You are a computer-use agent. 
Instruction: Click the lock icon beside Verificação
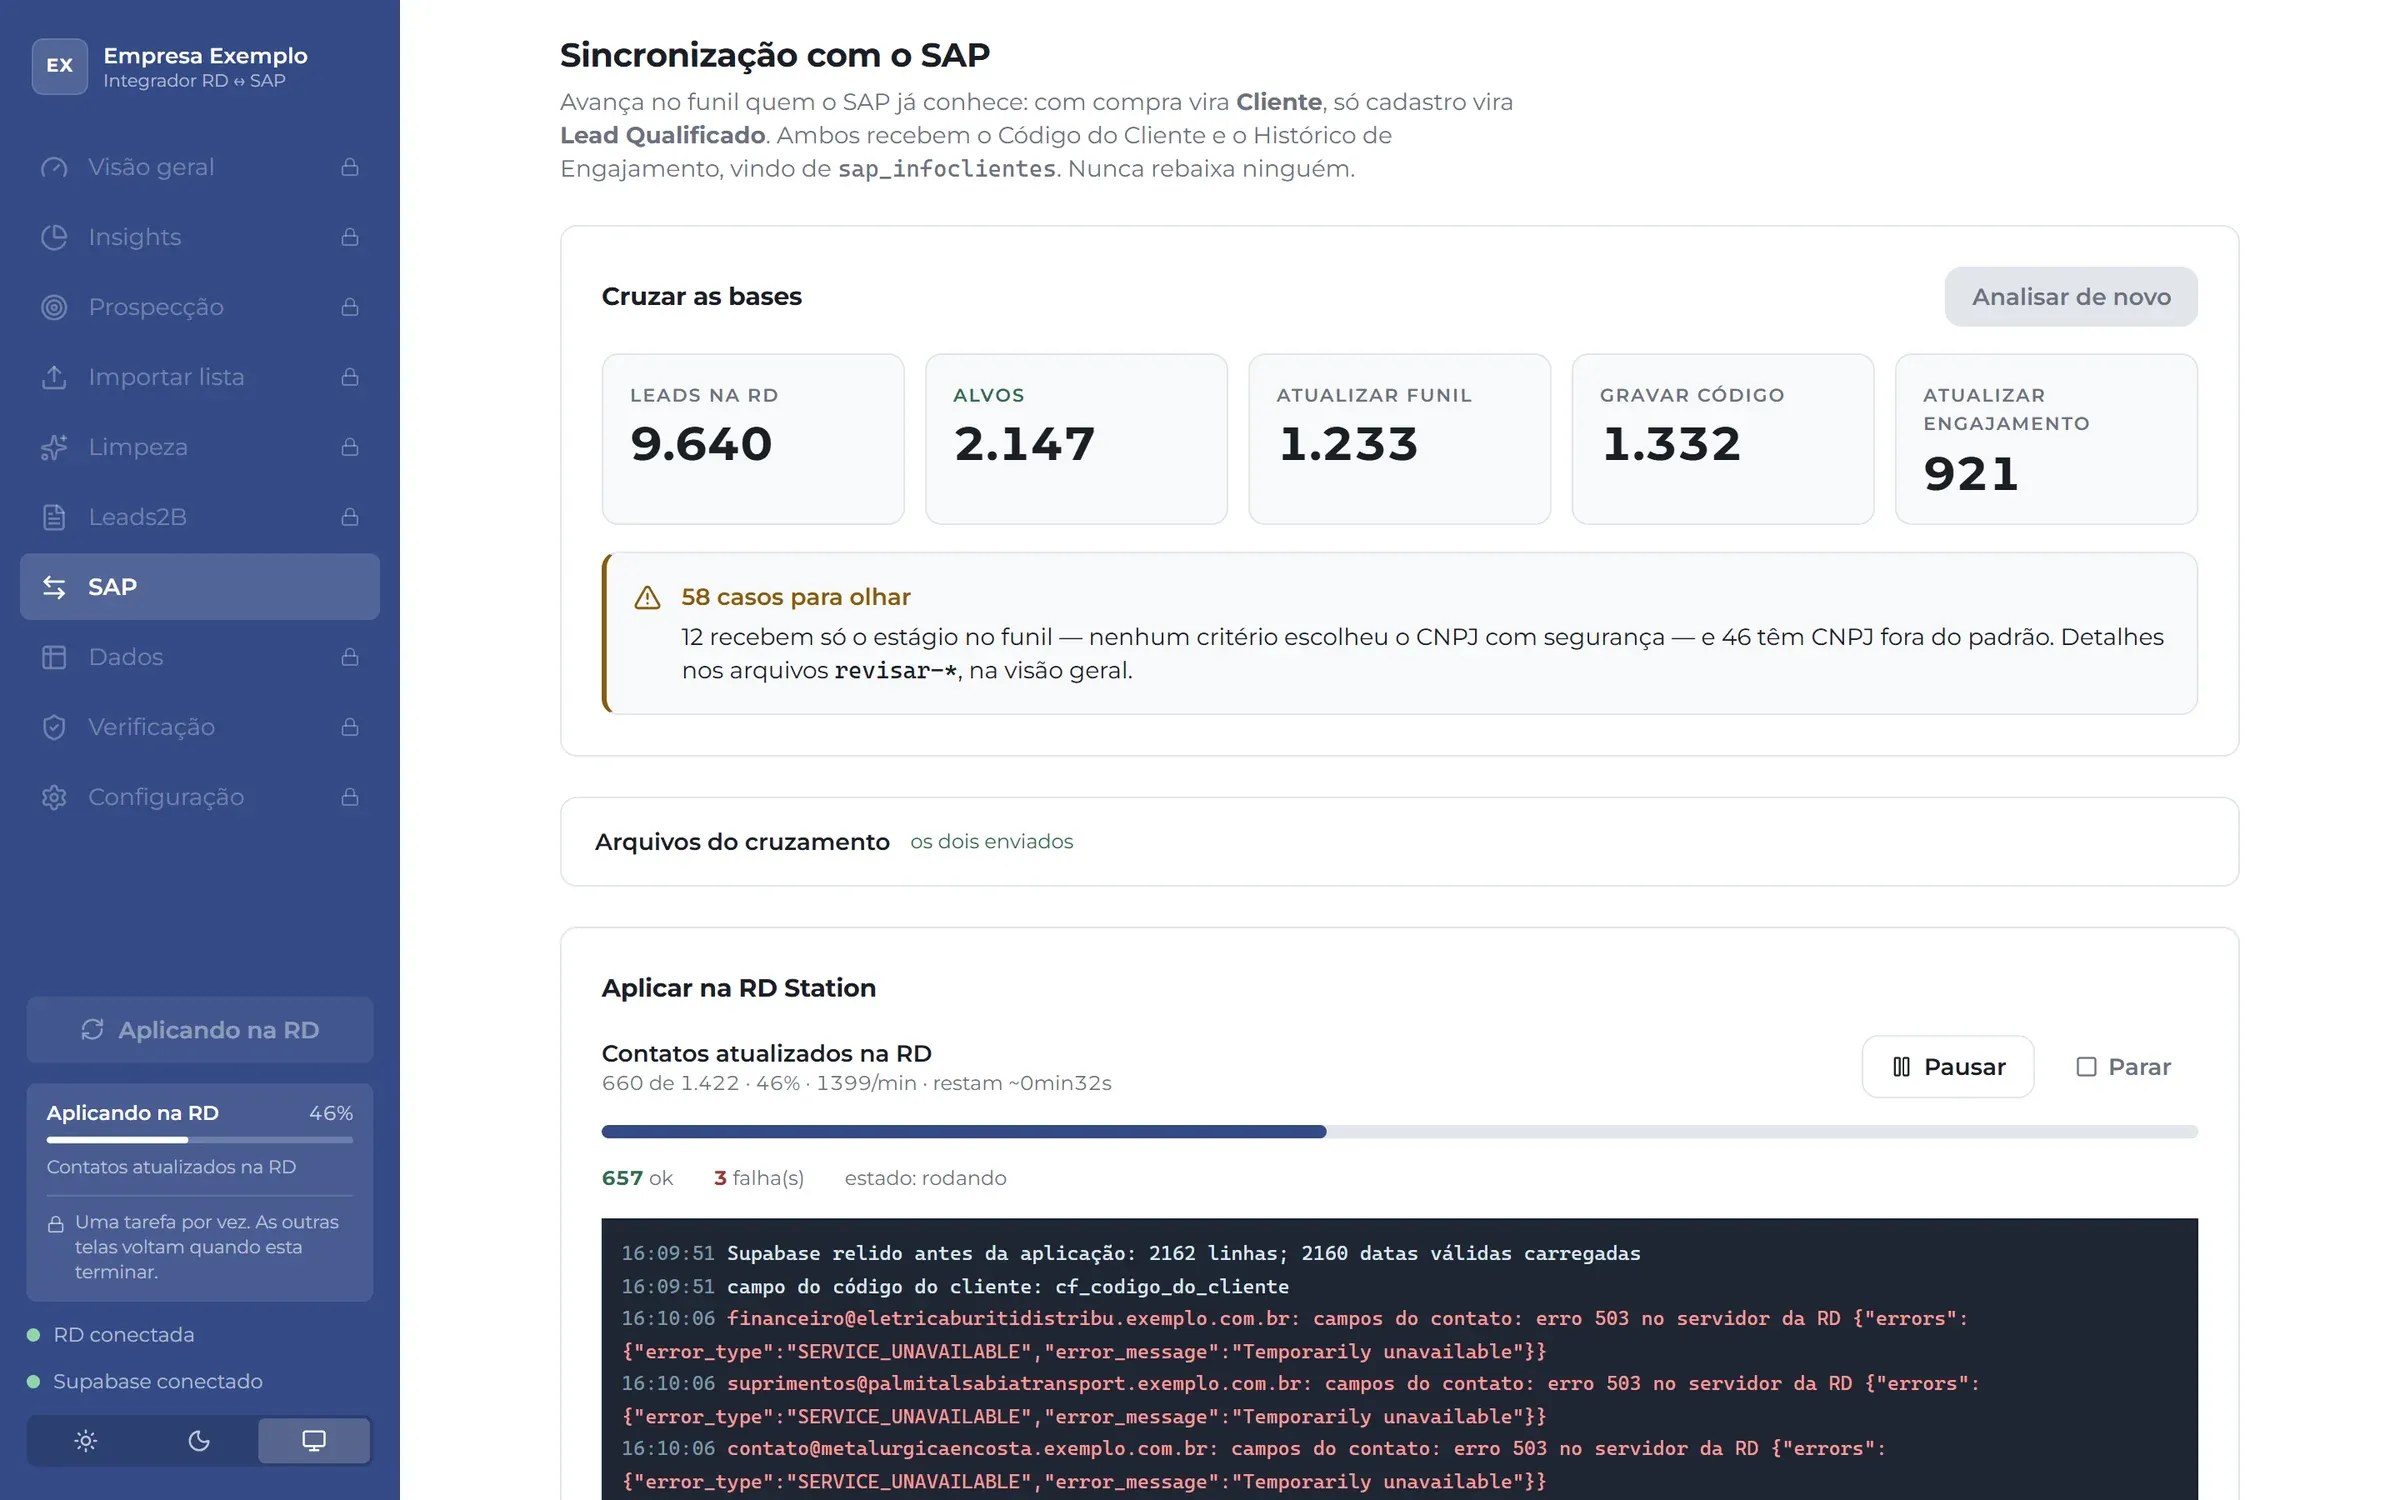350,727
